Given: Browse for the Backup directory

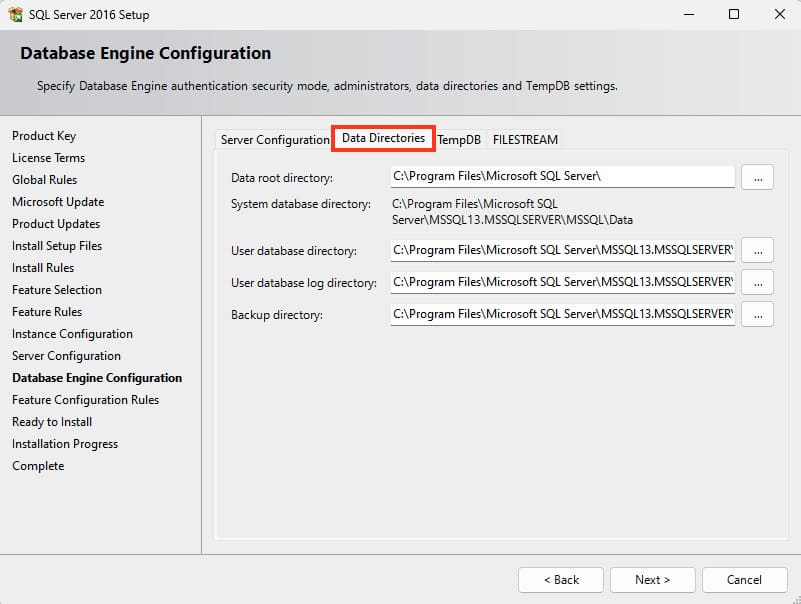Looking at the screenshot, I should [x=757, y=314].
